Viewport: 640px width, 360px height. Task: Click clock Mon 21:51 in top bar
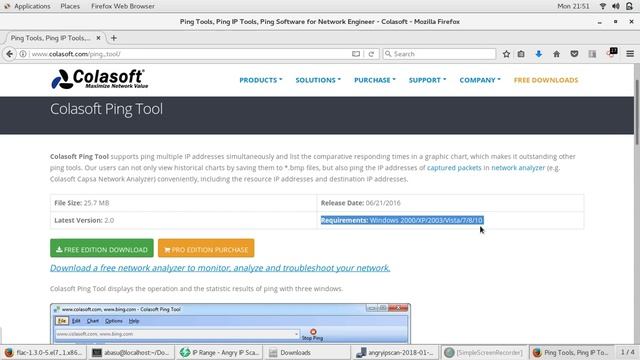[x=573, y=6]
